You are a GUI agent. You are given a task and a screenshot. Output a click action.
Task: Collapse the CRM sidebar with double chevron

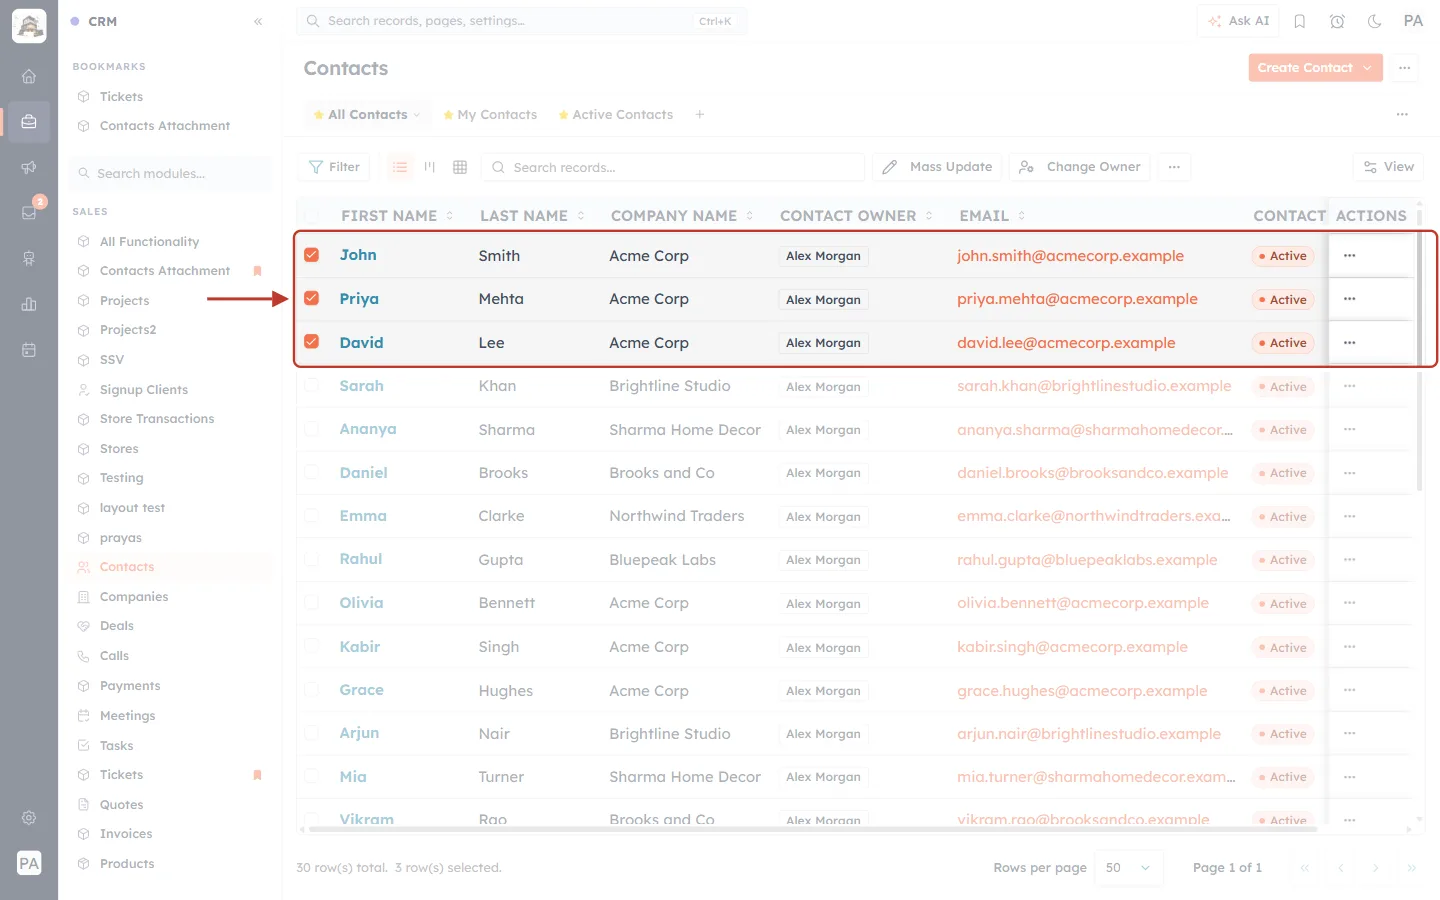coord(258,21)
